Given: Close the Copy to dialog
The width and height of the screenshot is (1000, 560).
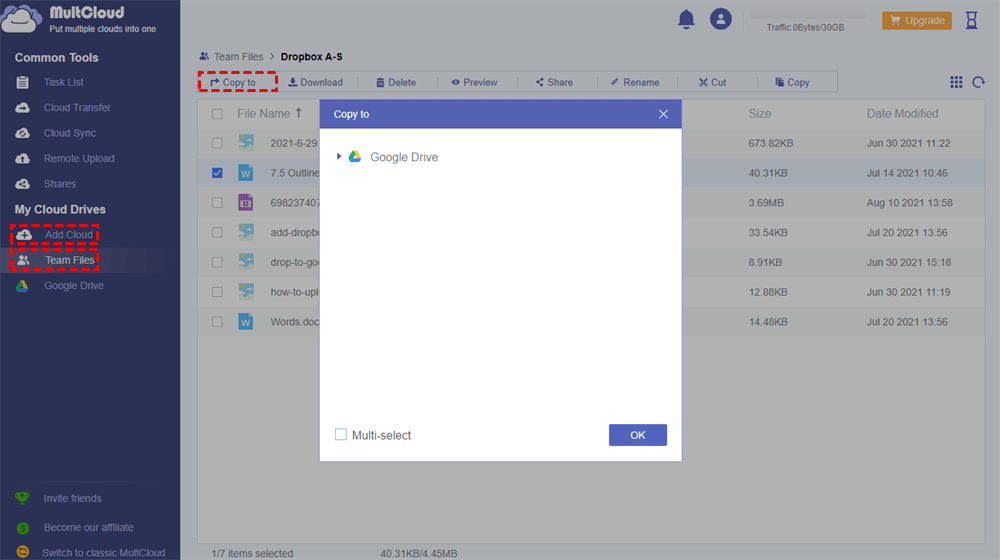Looking at the screenshot, I should coord(663,114).
